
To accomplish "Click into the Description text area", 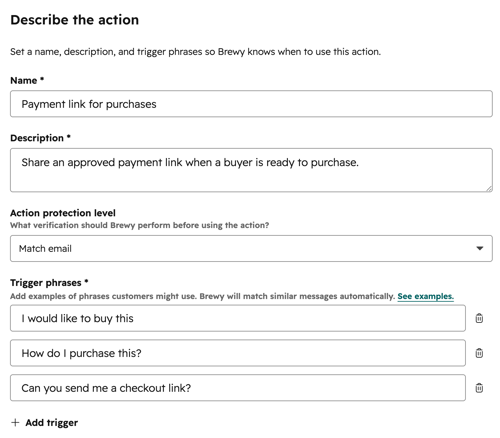I will point(251,170).
